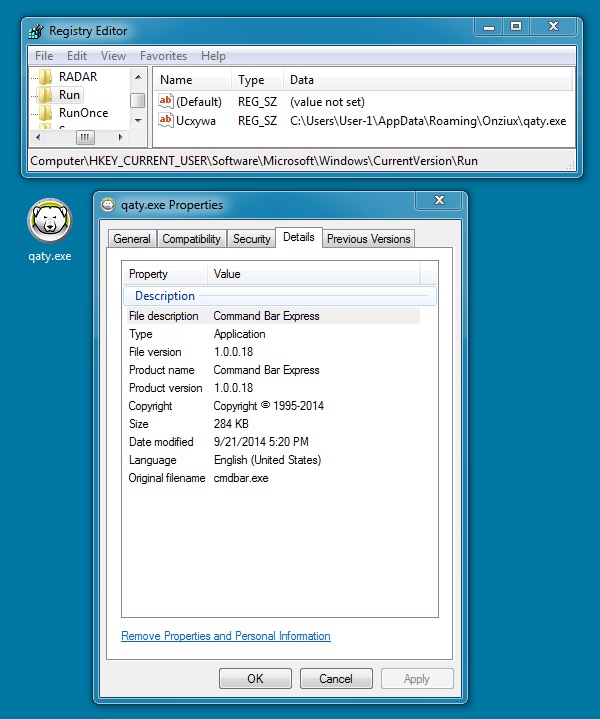This screenshot has width=600, height=719.
Task: Click the tree horizontal scroll right arrow
Action: [121, 137]
